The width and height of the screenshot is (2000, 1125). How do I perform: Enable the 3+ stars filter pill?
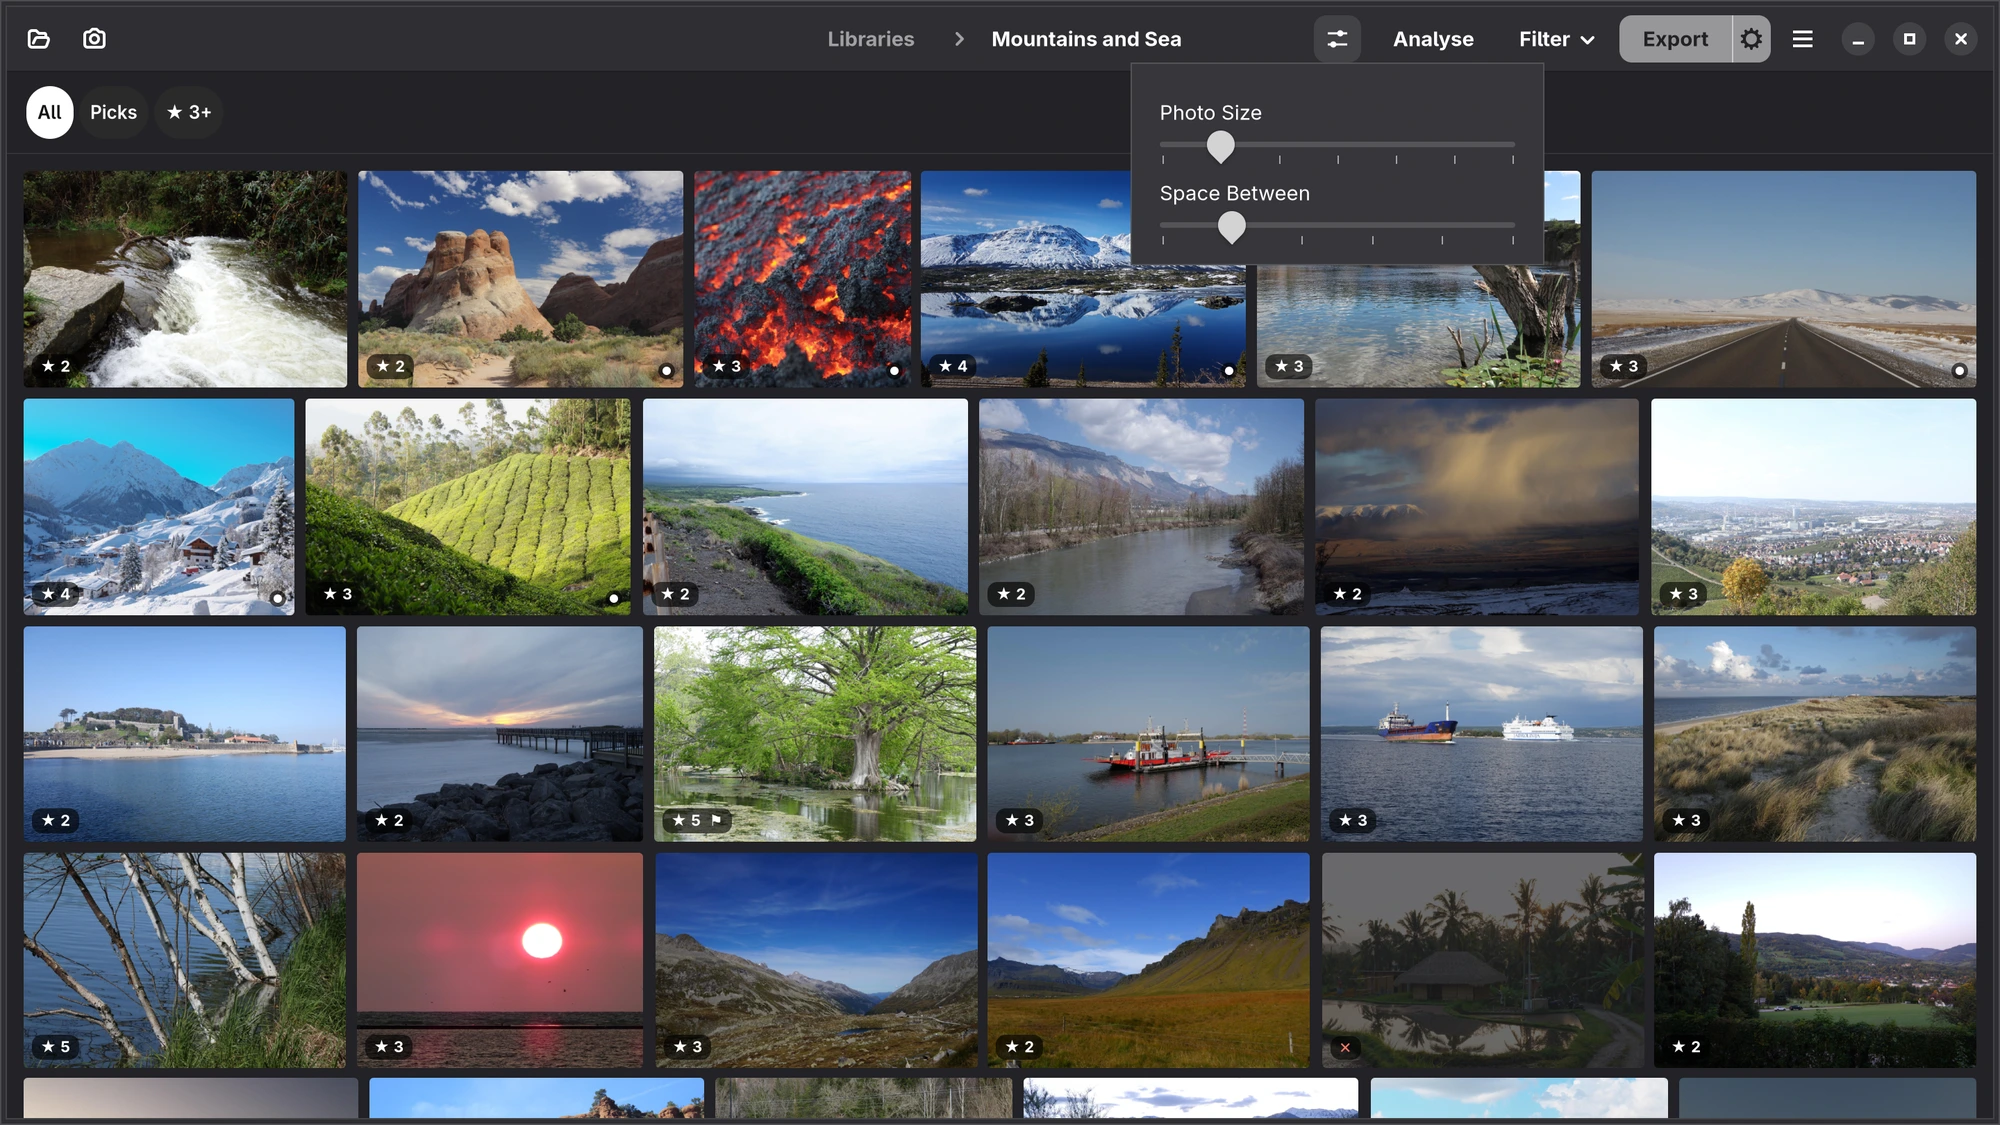[189, 112]
